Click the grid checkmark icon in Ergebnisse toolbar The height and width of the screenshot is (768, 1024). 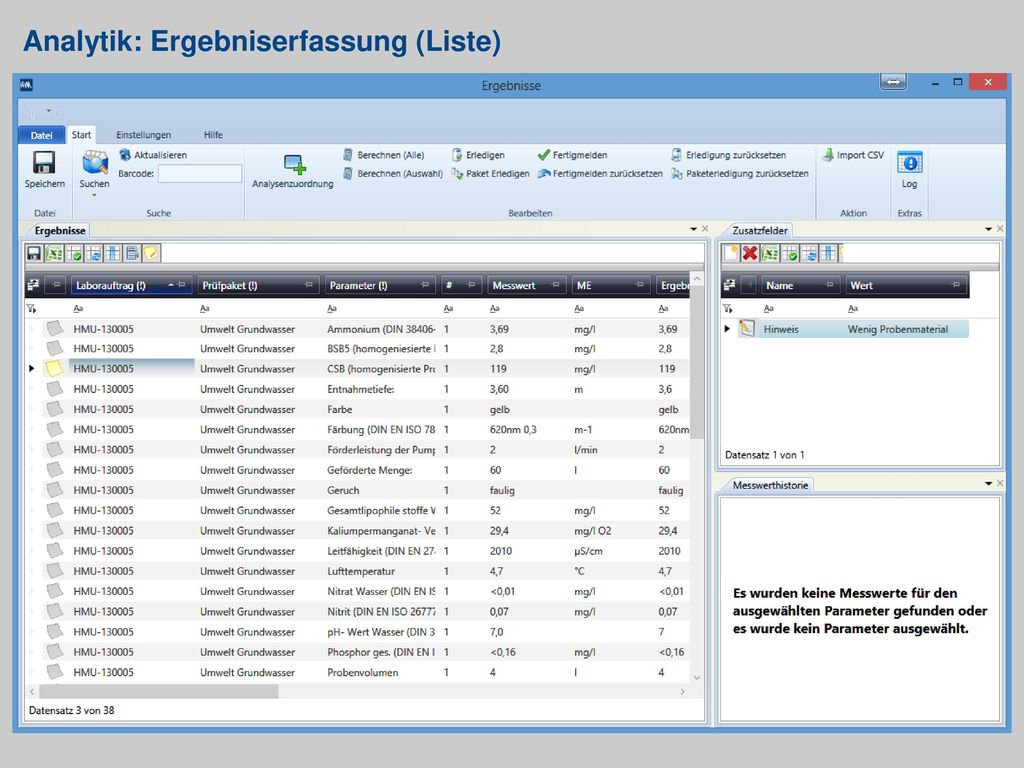click(x=74, y=253)
